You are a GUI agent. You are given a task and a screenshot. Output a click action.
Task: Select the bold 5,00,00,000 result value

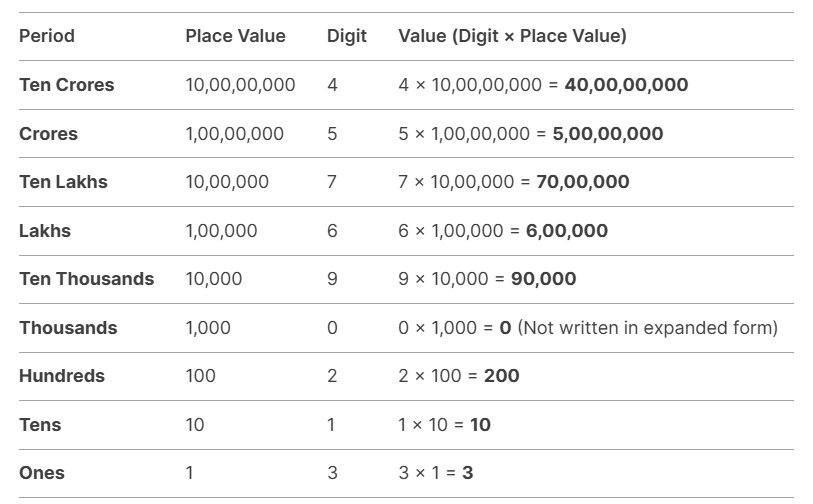[607, 134]
